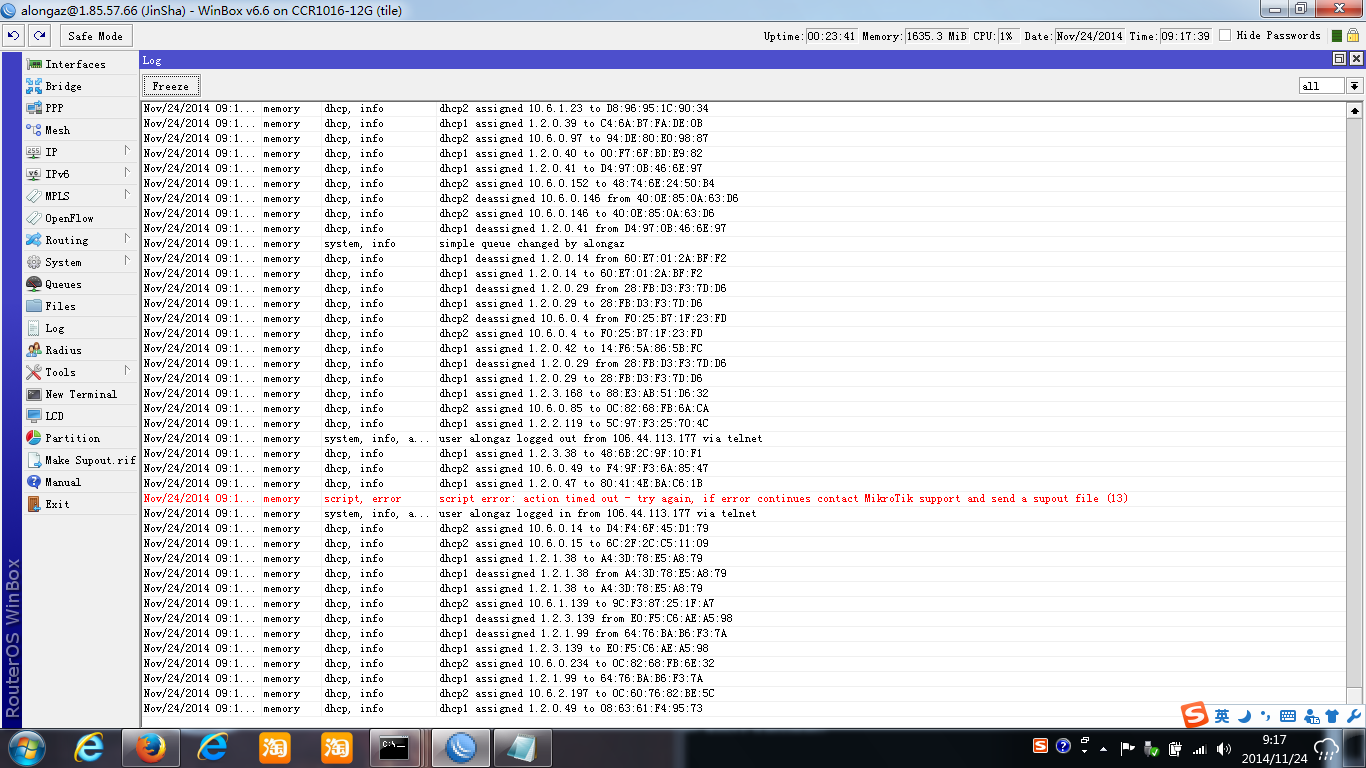1366x768 pixels.
Task: Enable the Hide Passwords checkbox
Action: (x=1225, y=36)
